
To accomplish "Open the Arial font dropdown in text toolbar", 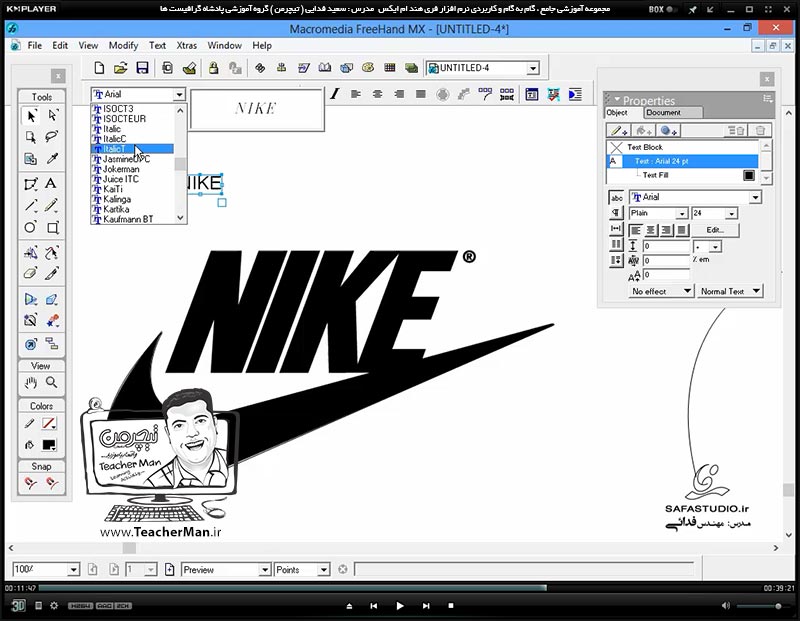I will point(179,94).
